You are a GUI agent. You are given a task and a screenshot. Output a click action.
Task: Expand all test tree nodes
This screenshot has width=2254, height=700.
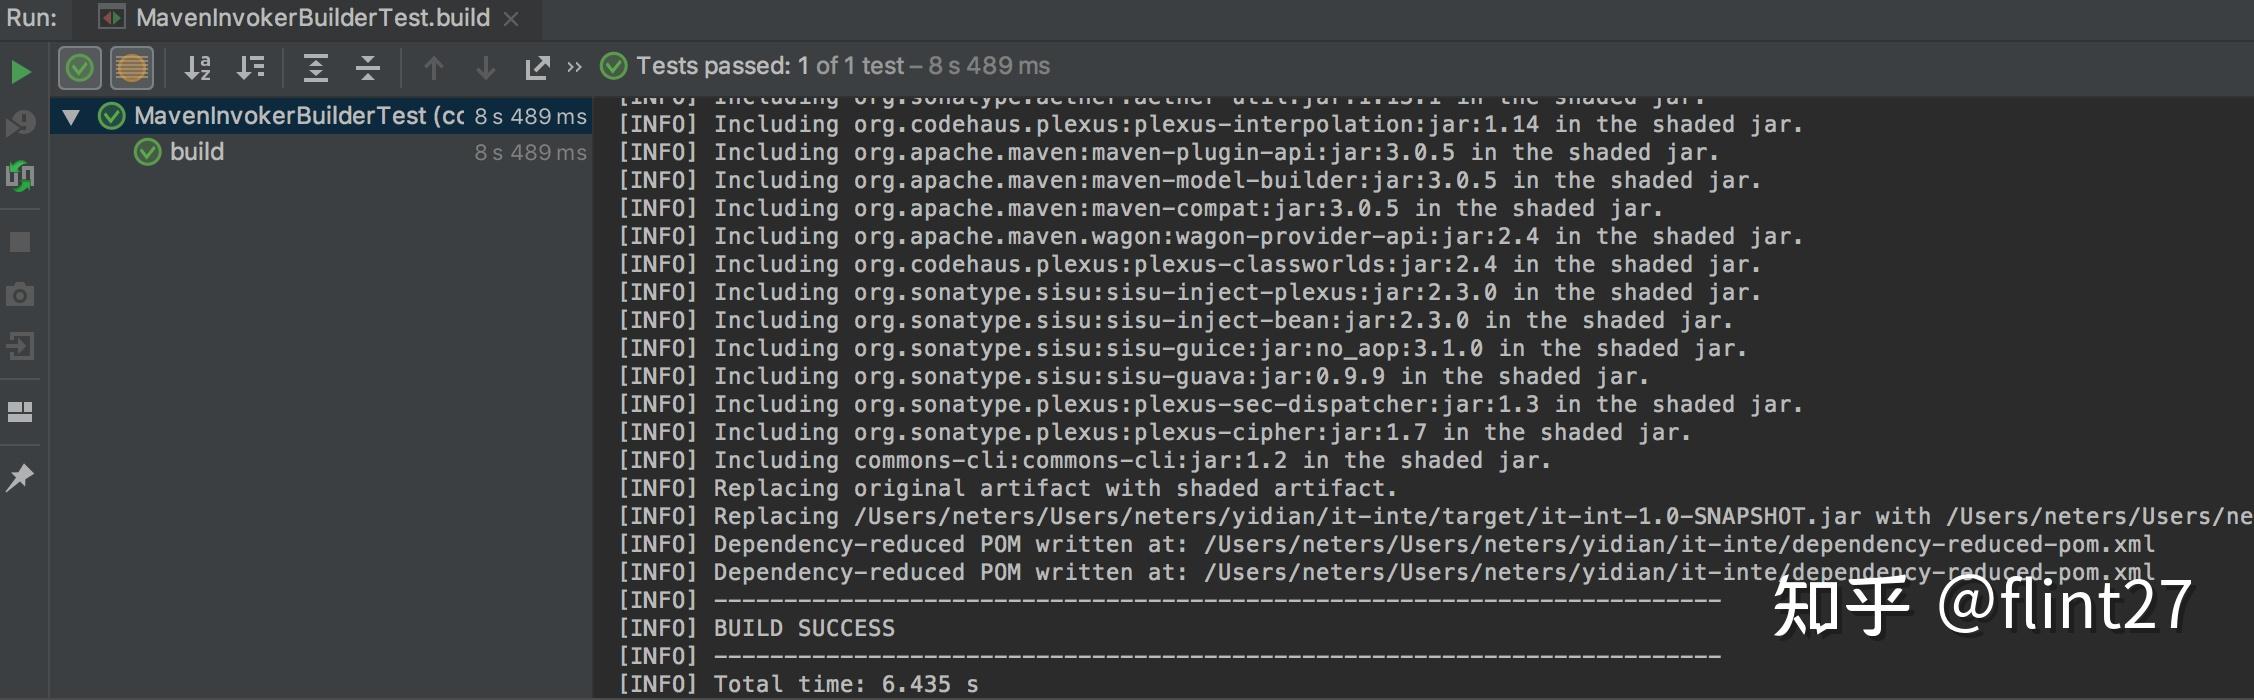[315, 68]
